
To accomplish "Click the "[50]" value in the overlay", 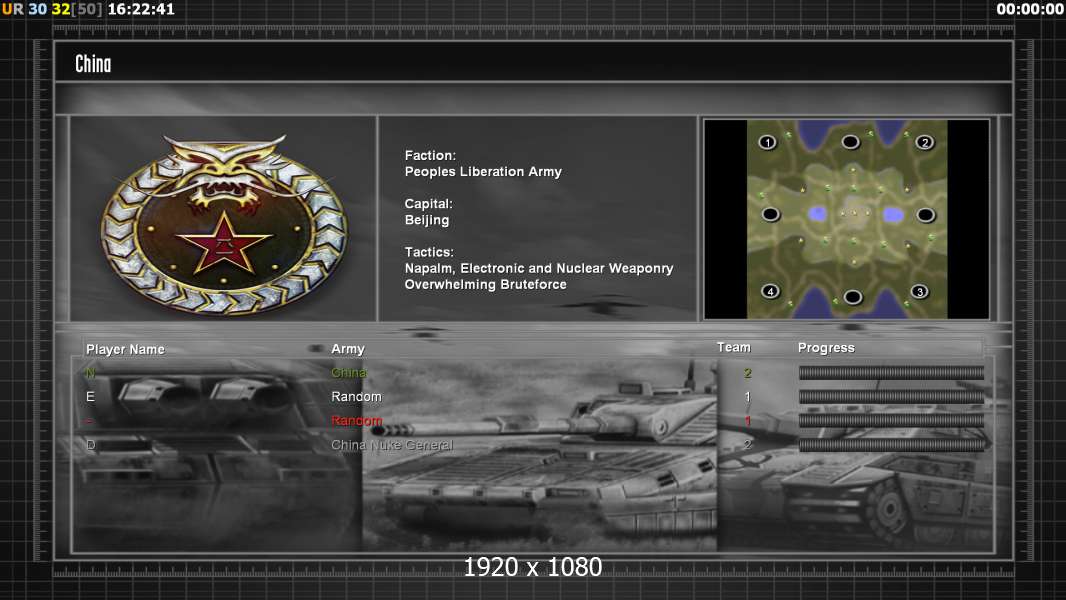I will click(x=86, y=10).
